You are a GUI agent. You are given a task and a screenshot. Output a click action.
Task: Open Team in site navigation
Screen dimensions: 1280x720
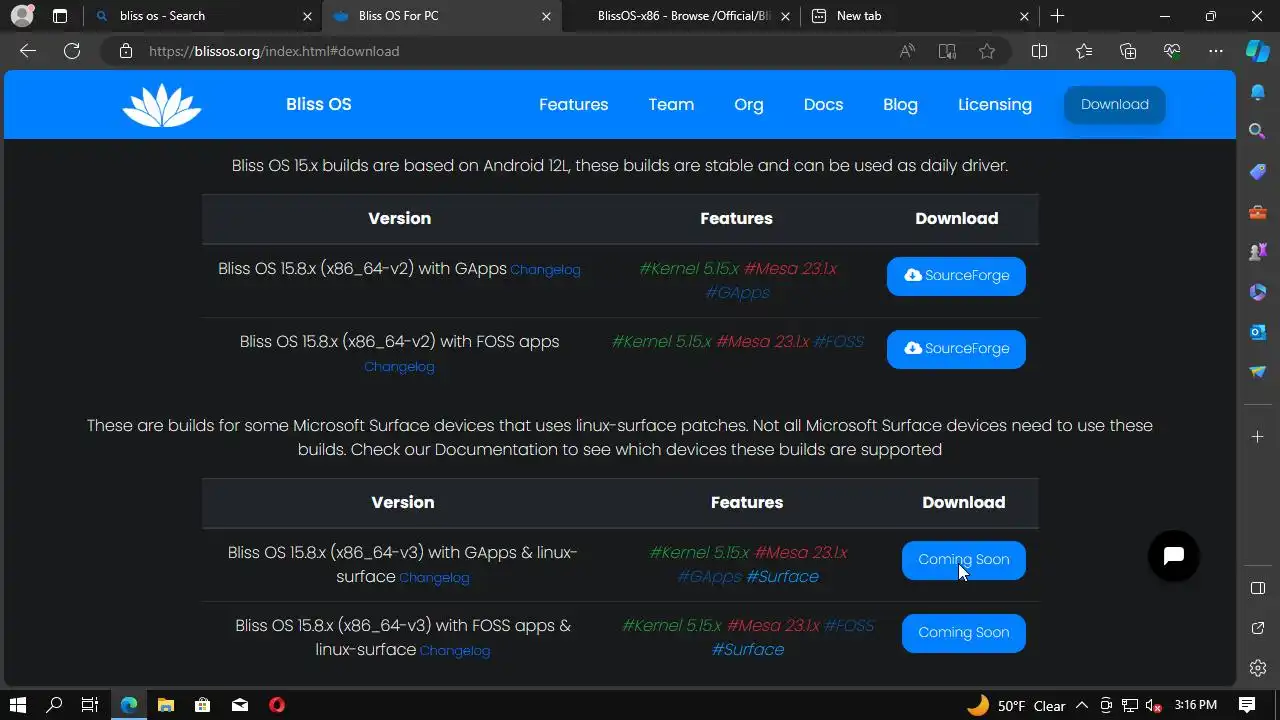coord(671,104)
